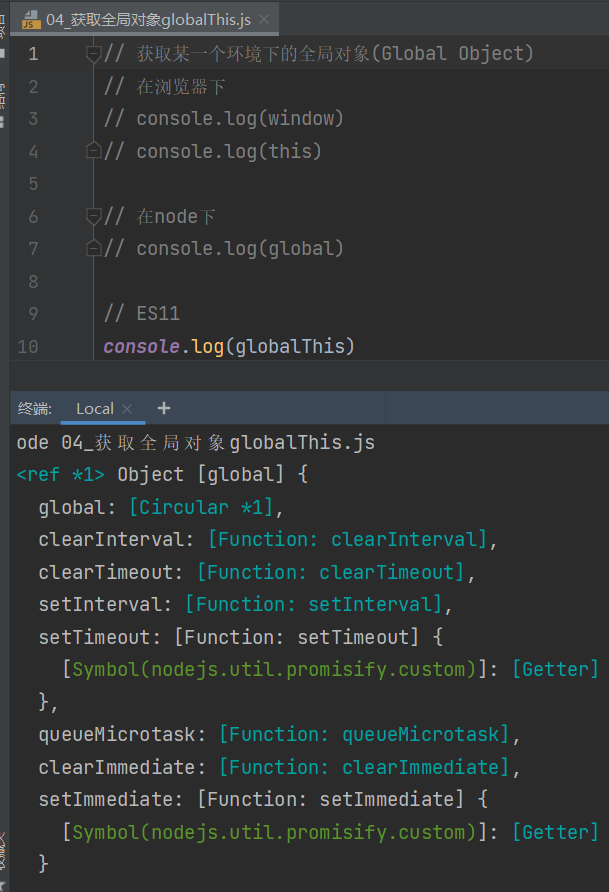This screenshot has width=609, height=892.
Task: Click the comment '// console.log(this)'
Action: click(213, 151)
